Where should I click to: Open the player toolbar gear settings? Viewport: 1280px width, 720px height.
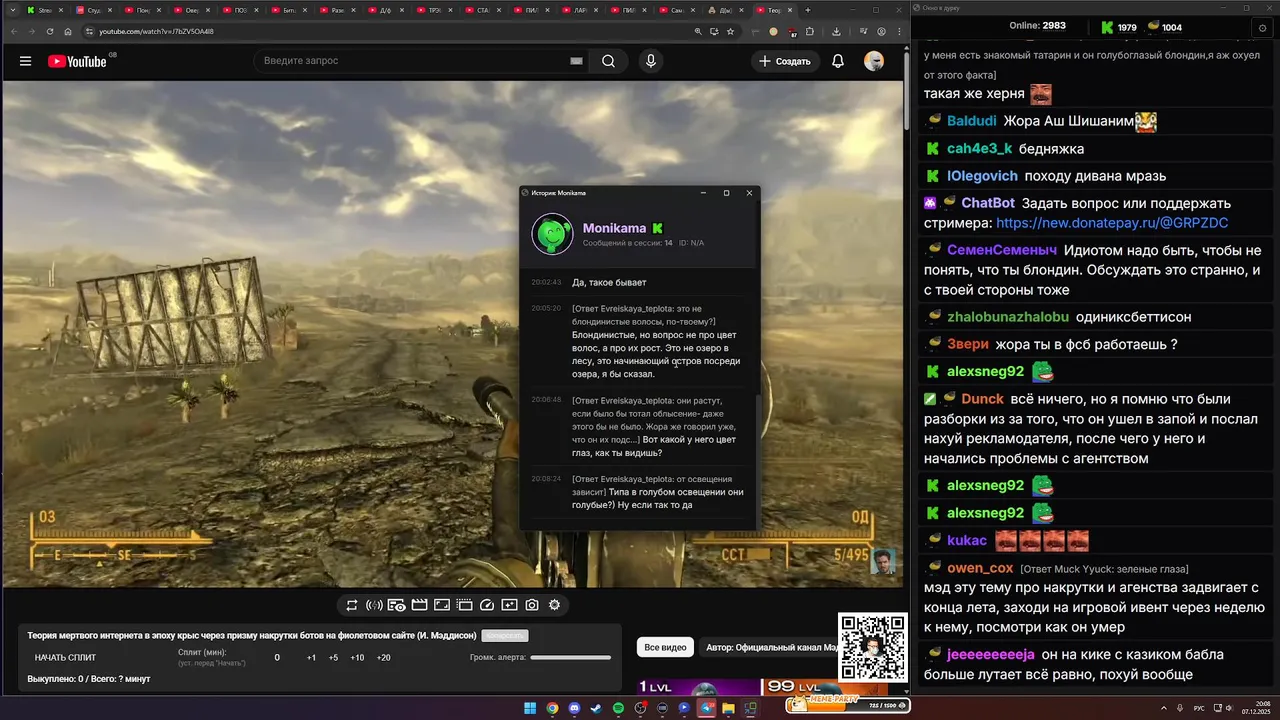554,605
